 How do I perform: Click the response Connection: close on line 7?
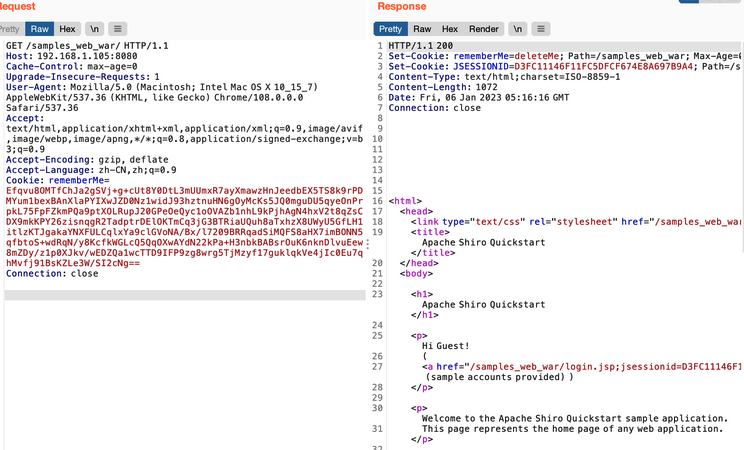[434, 108]
